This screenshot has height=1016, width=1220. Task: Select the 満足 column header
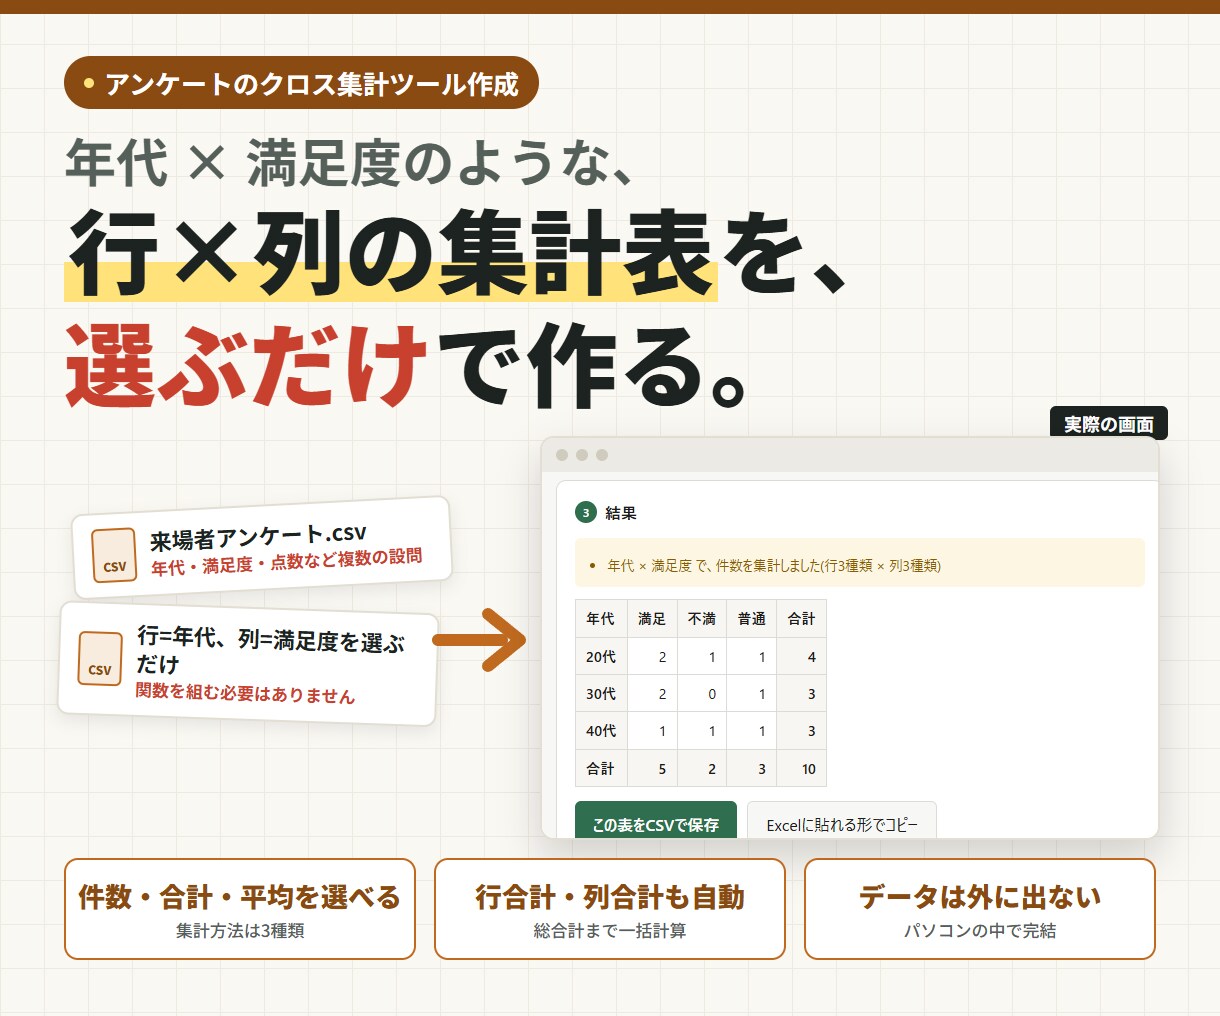tap(652, 619)
